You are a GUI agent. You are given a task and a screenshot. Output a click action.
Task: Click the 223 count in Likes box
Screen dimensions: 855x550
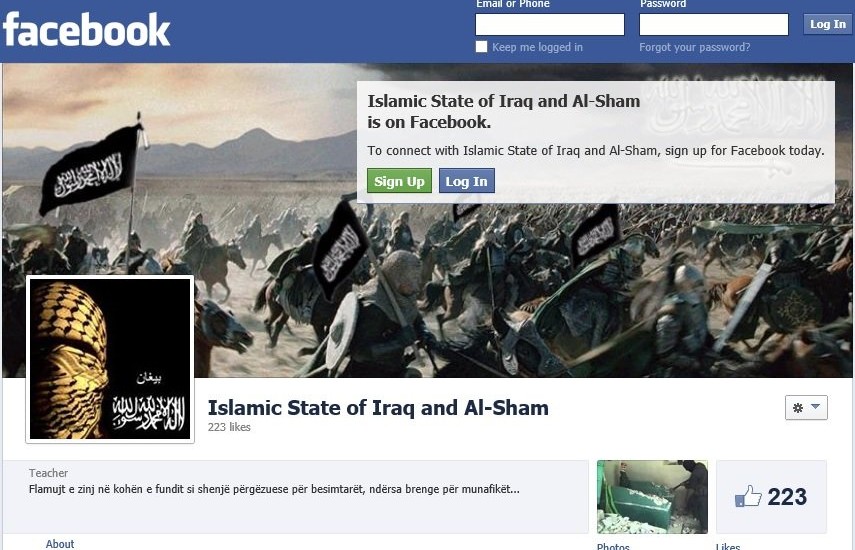[x=787, y=497]
